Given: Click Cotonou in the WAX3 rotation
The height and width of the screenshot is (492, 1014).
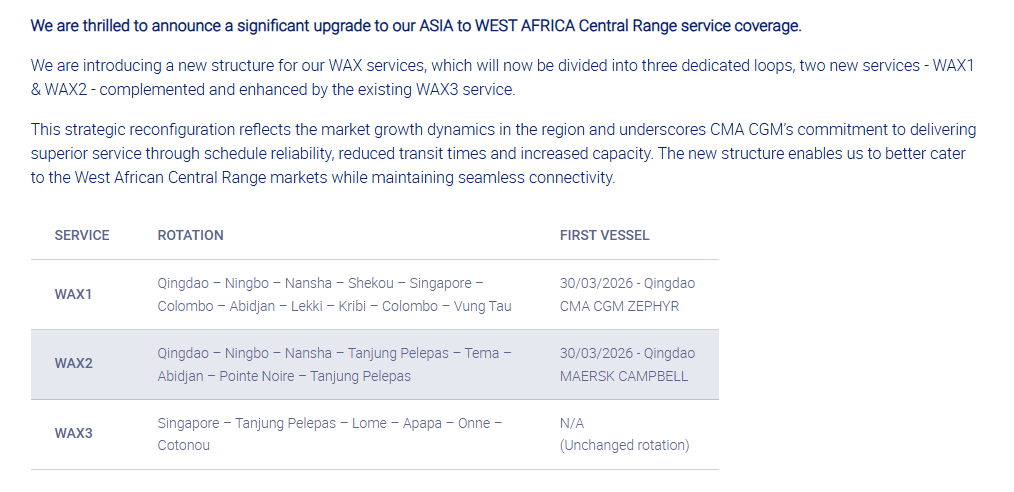Looking at the screenshot, I should click(183, 445).
